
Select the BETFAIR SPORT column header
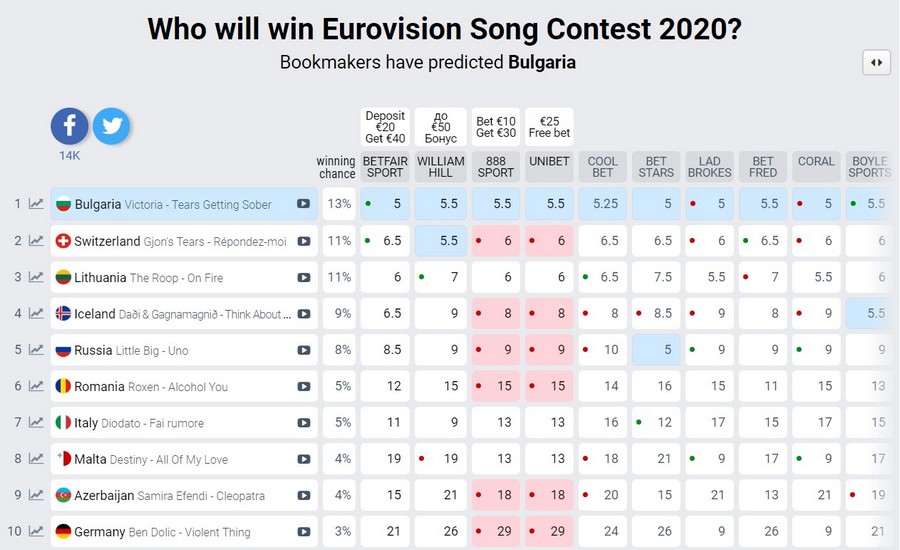tap(385, 167)
